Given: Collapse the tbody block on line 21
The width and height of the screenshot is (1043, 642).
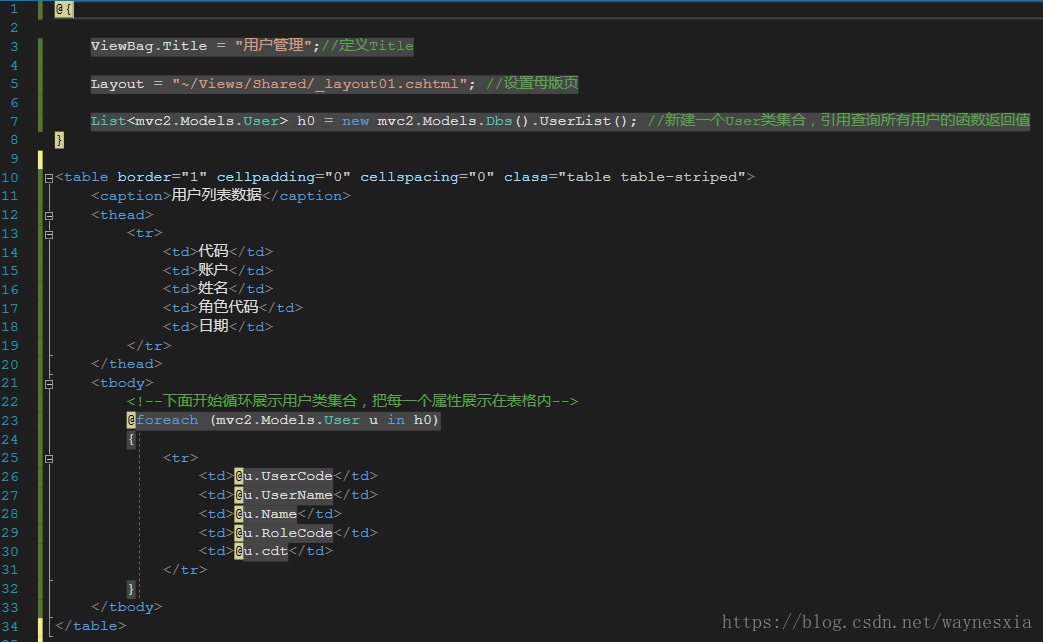Looking at the screenshot, I should [x=49, y=384].
